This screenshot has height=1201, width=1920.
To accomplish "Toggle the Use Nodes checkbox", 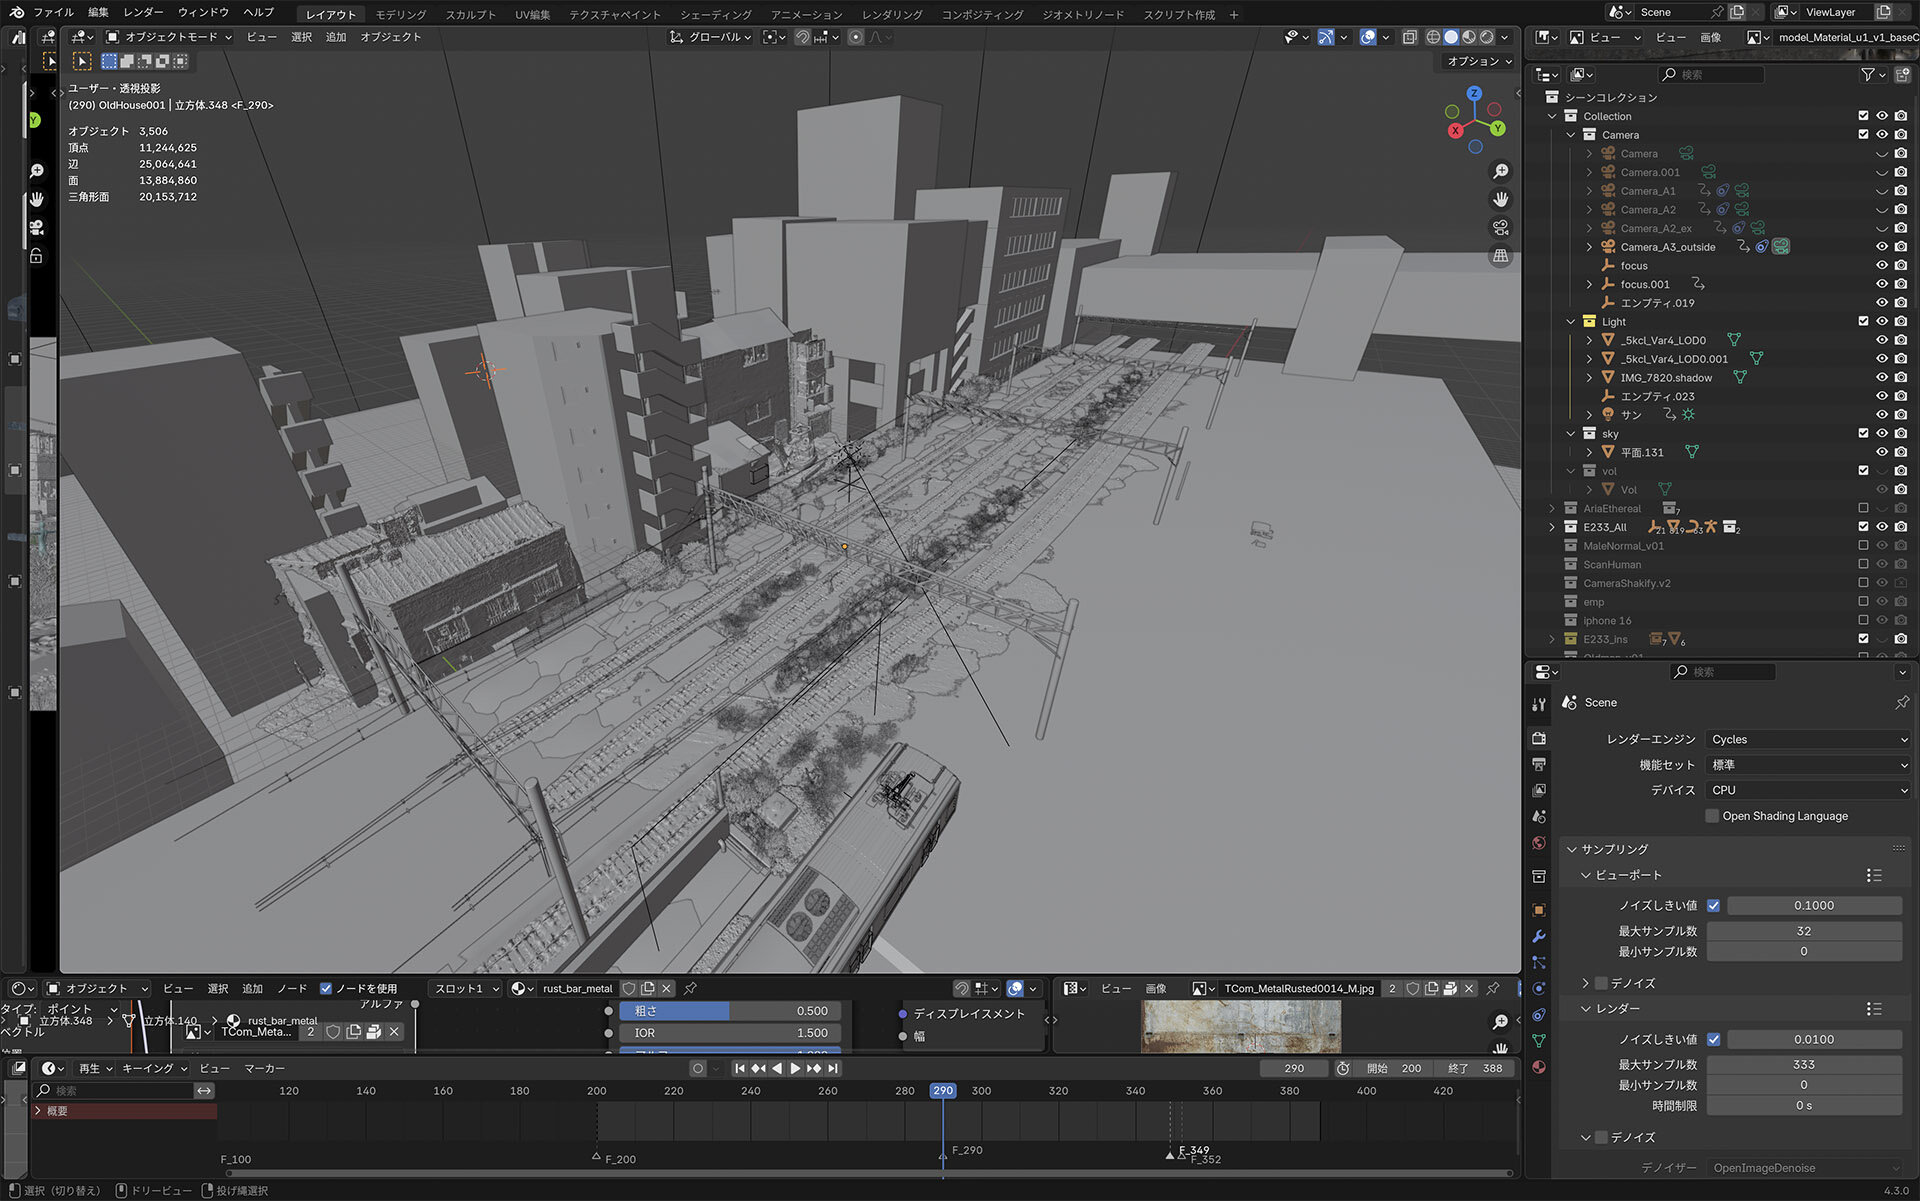I will click(x=326, y=988).
